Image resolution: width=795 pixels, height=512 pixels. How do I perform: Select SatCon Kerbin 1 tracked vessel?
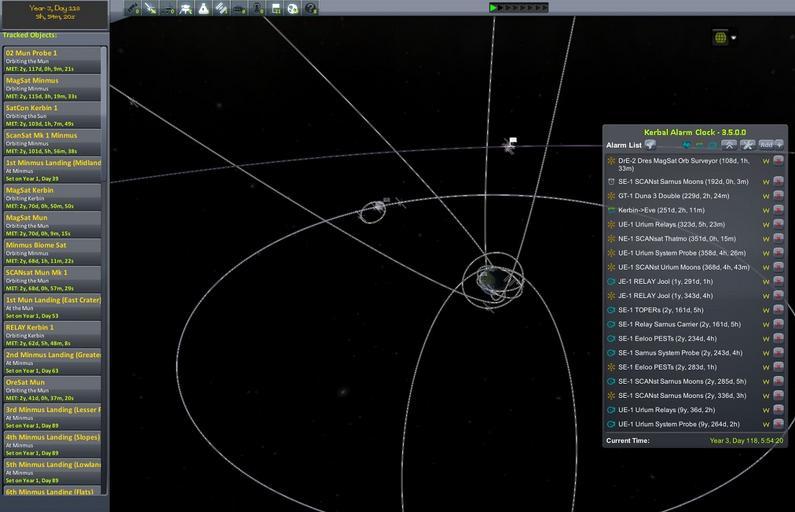point(53,115)
